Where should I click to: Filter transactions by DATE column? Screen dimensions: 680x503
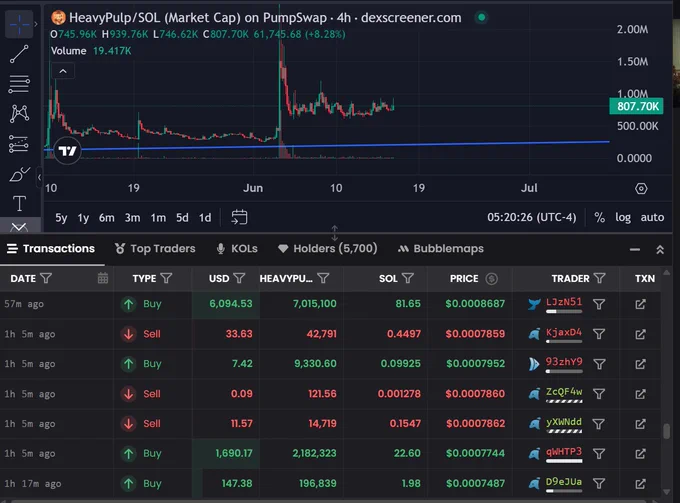(46, 278)
